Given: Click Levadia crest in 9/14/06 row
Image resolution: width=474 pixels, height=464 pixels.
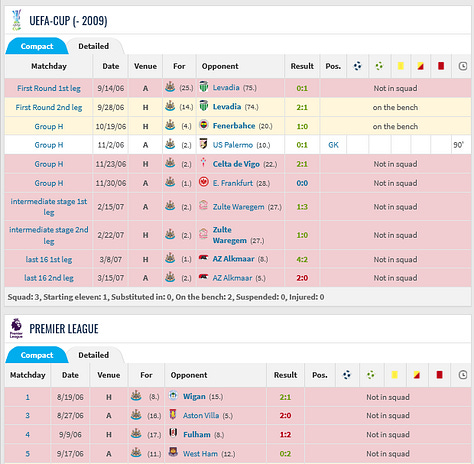Looking at the screenshot, I should pos(204,86).
